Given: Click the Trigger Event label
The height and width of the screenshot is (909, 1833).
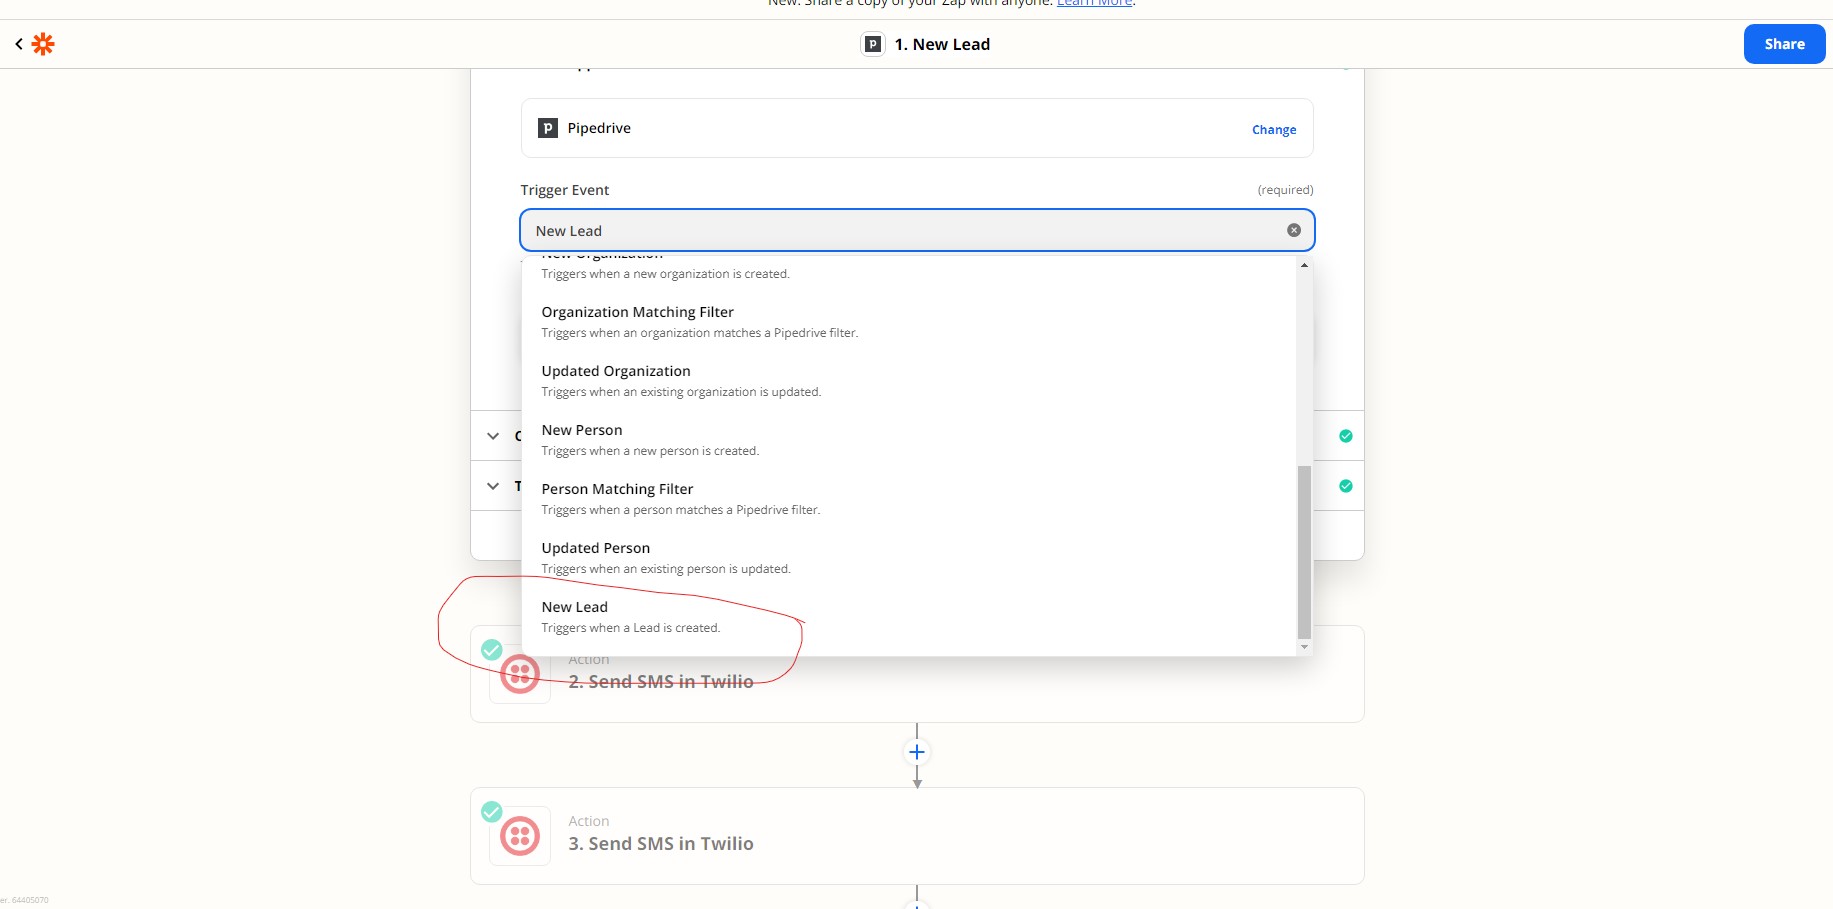Looking at the screenshot, I should click(x=565, y=190).
